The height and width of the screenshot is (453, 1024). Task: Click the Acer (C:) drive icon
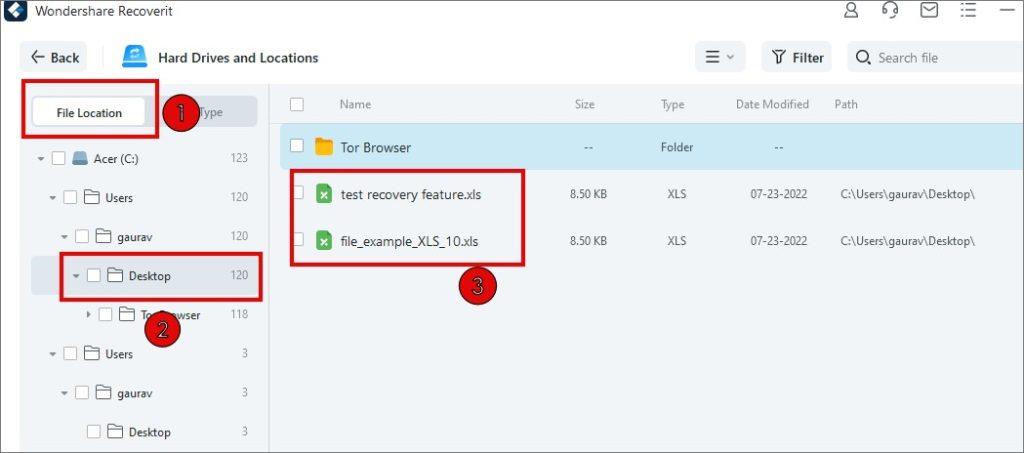tap(80, 159)
